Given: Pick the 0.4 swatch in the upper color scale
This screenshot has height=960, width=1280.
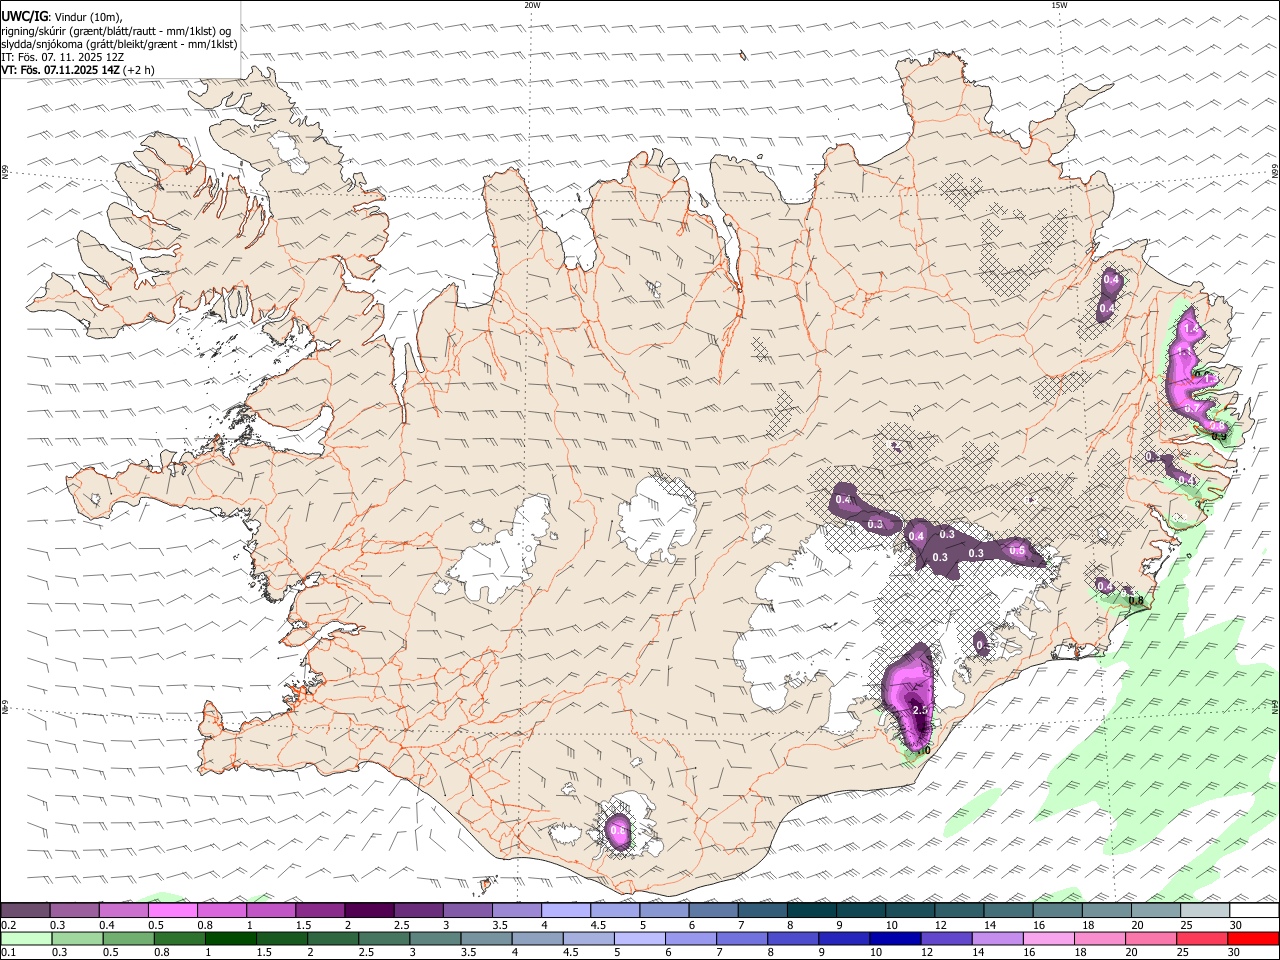Looking at the screenshot, I should point(123,910).
